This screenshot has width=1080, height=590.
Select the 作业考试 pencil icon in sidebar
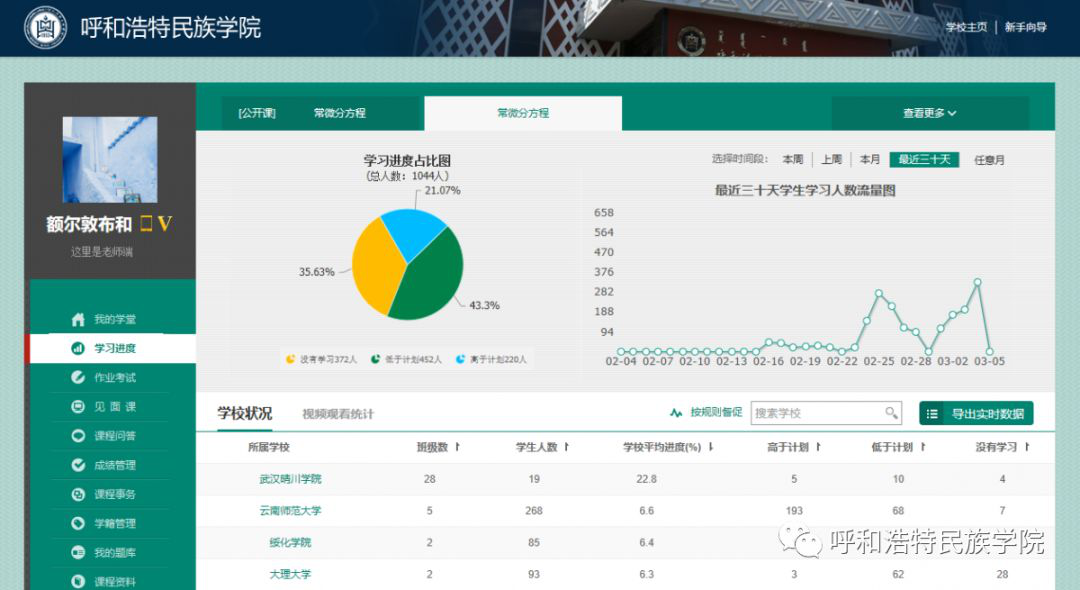[x=78, y=378]
